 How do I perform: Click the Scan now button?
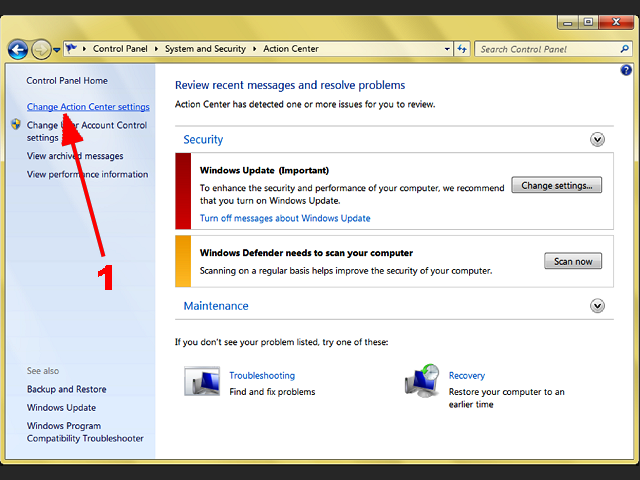point(573,261)
